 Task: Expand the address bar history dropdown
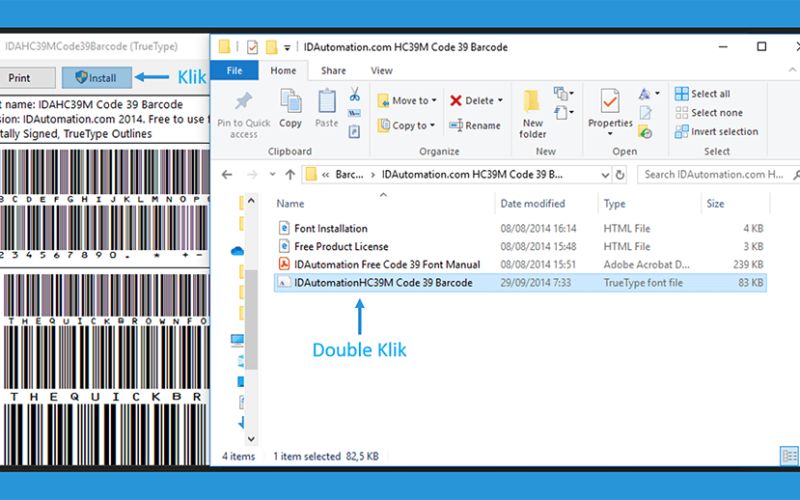coord(605,175)
